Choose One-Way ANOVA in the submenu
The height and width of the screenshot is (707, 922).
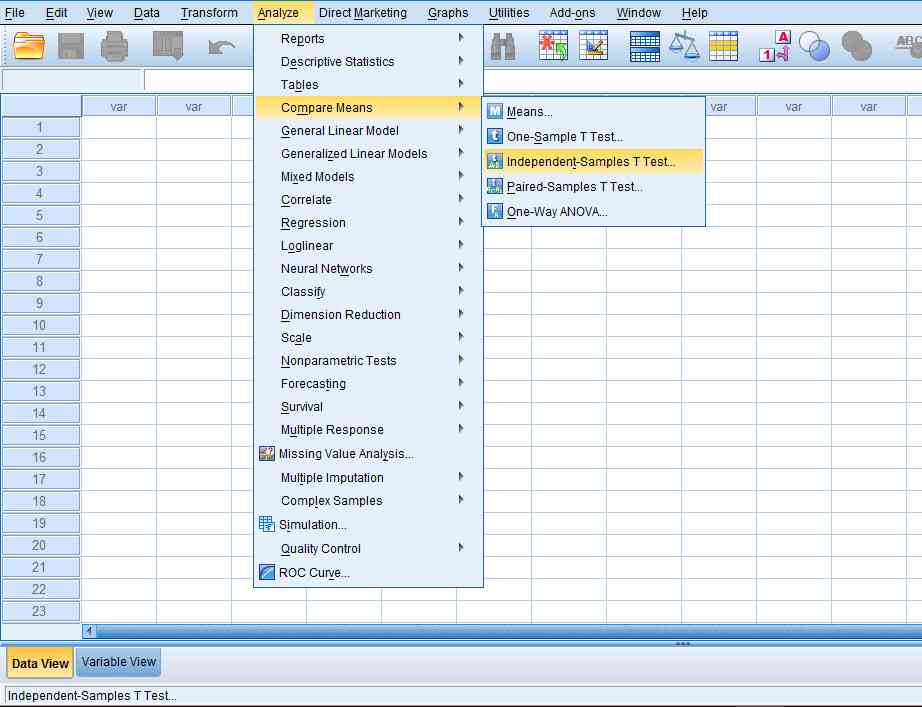[x=593, y=212]
